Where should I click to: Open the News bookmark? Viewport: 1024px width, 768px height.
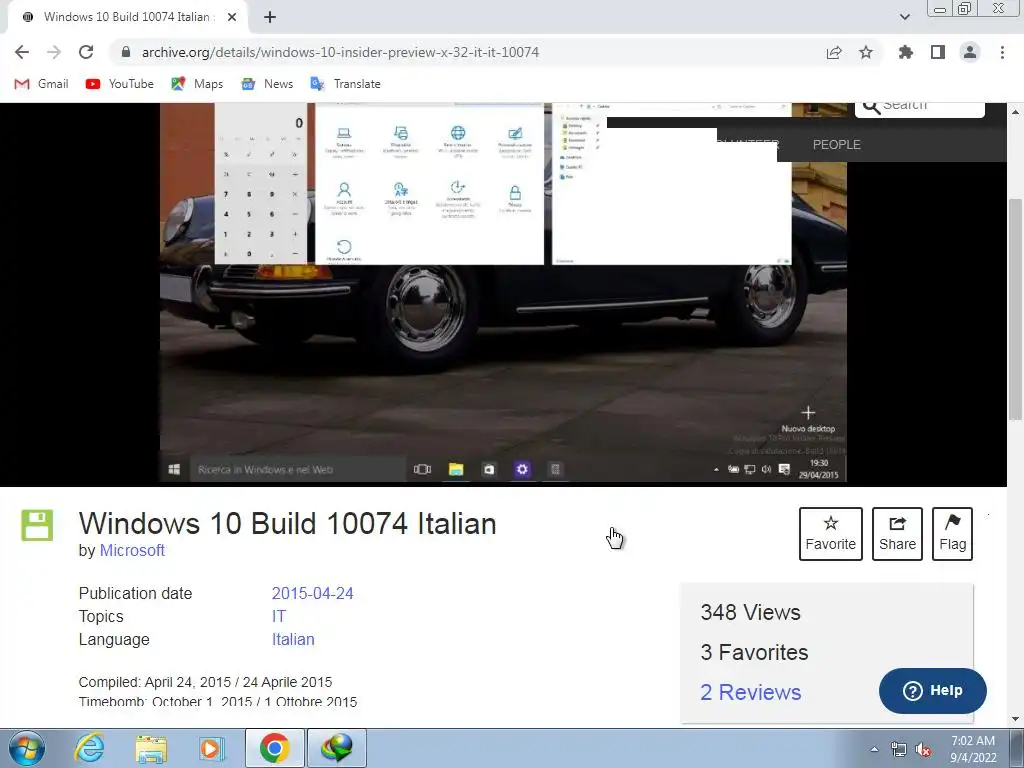coord(267,84)
